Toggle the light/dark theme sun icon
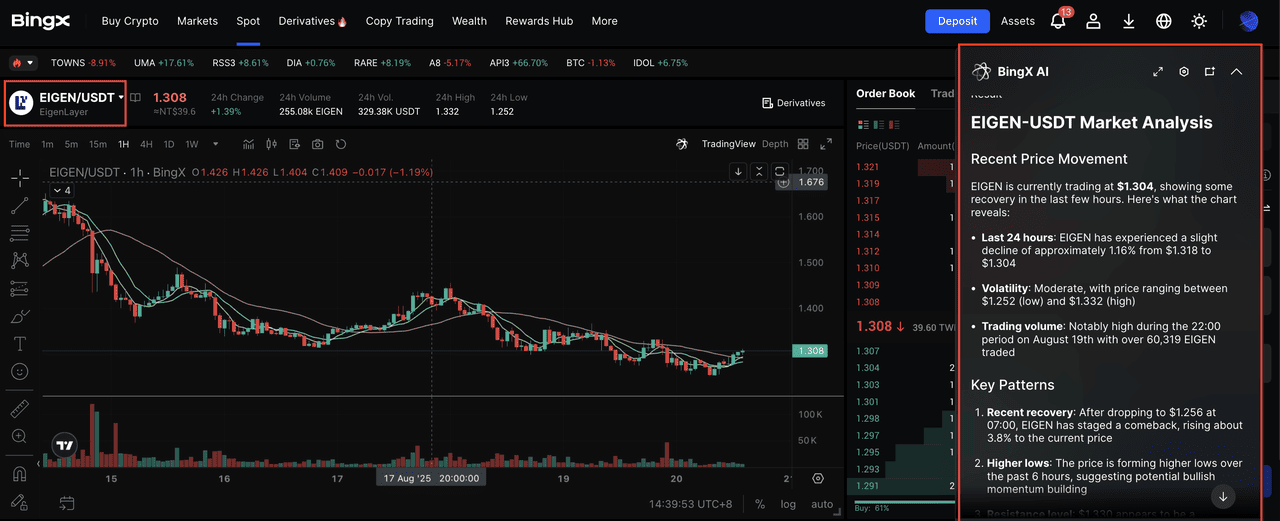Viewport: 1280px width, 521px height. (x=1199, y=21)
